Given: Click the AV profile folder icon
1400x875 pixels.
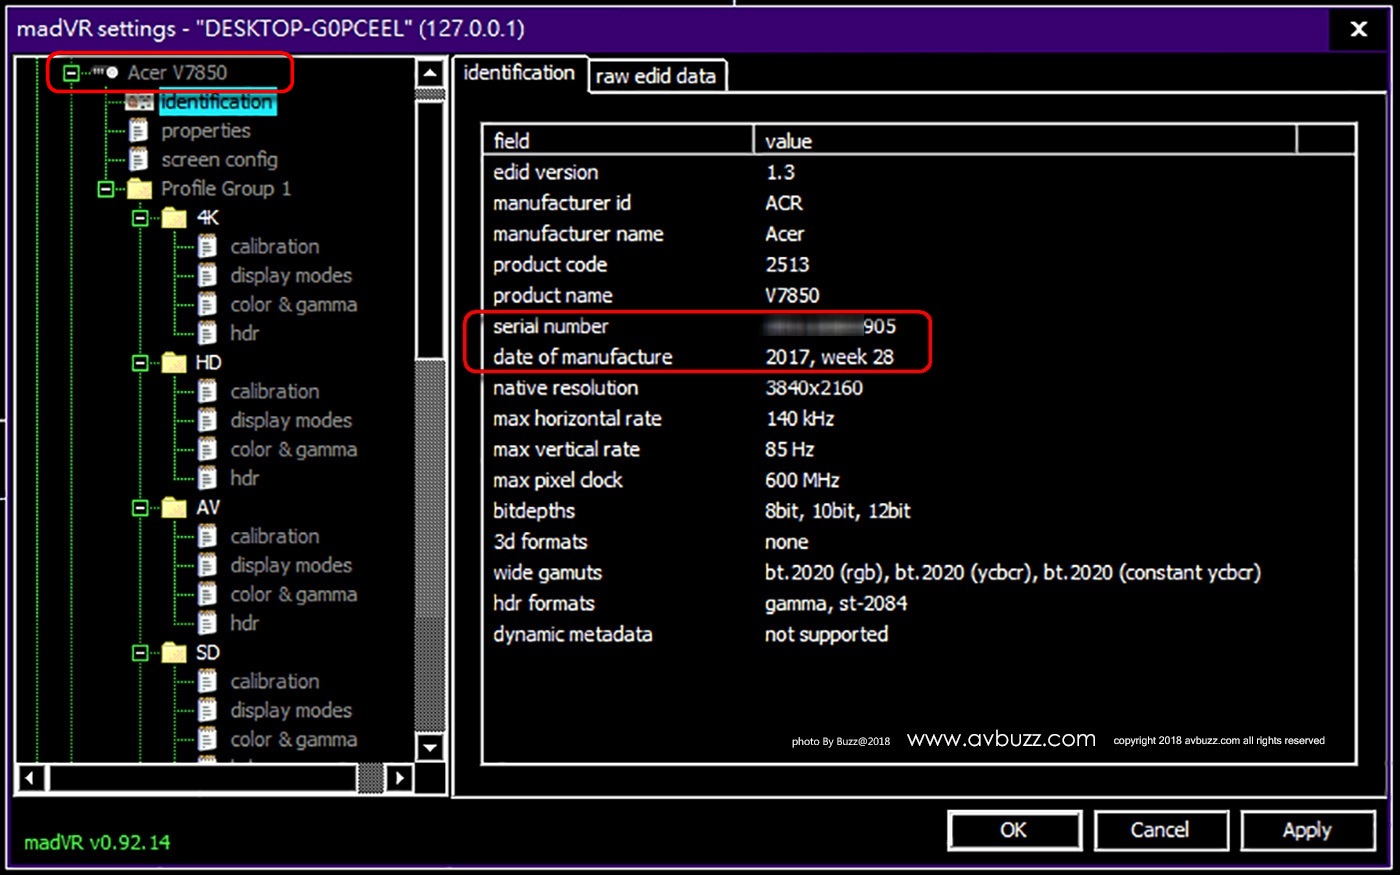Looking at the screenshot, I should 174,508.
